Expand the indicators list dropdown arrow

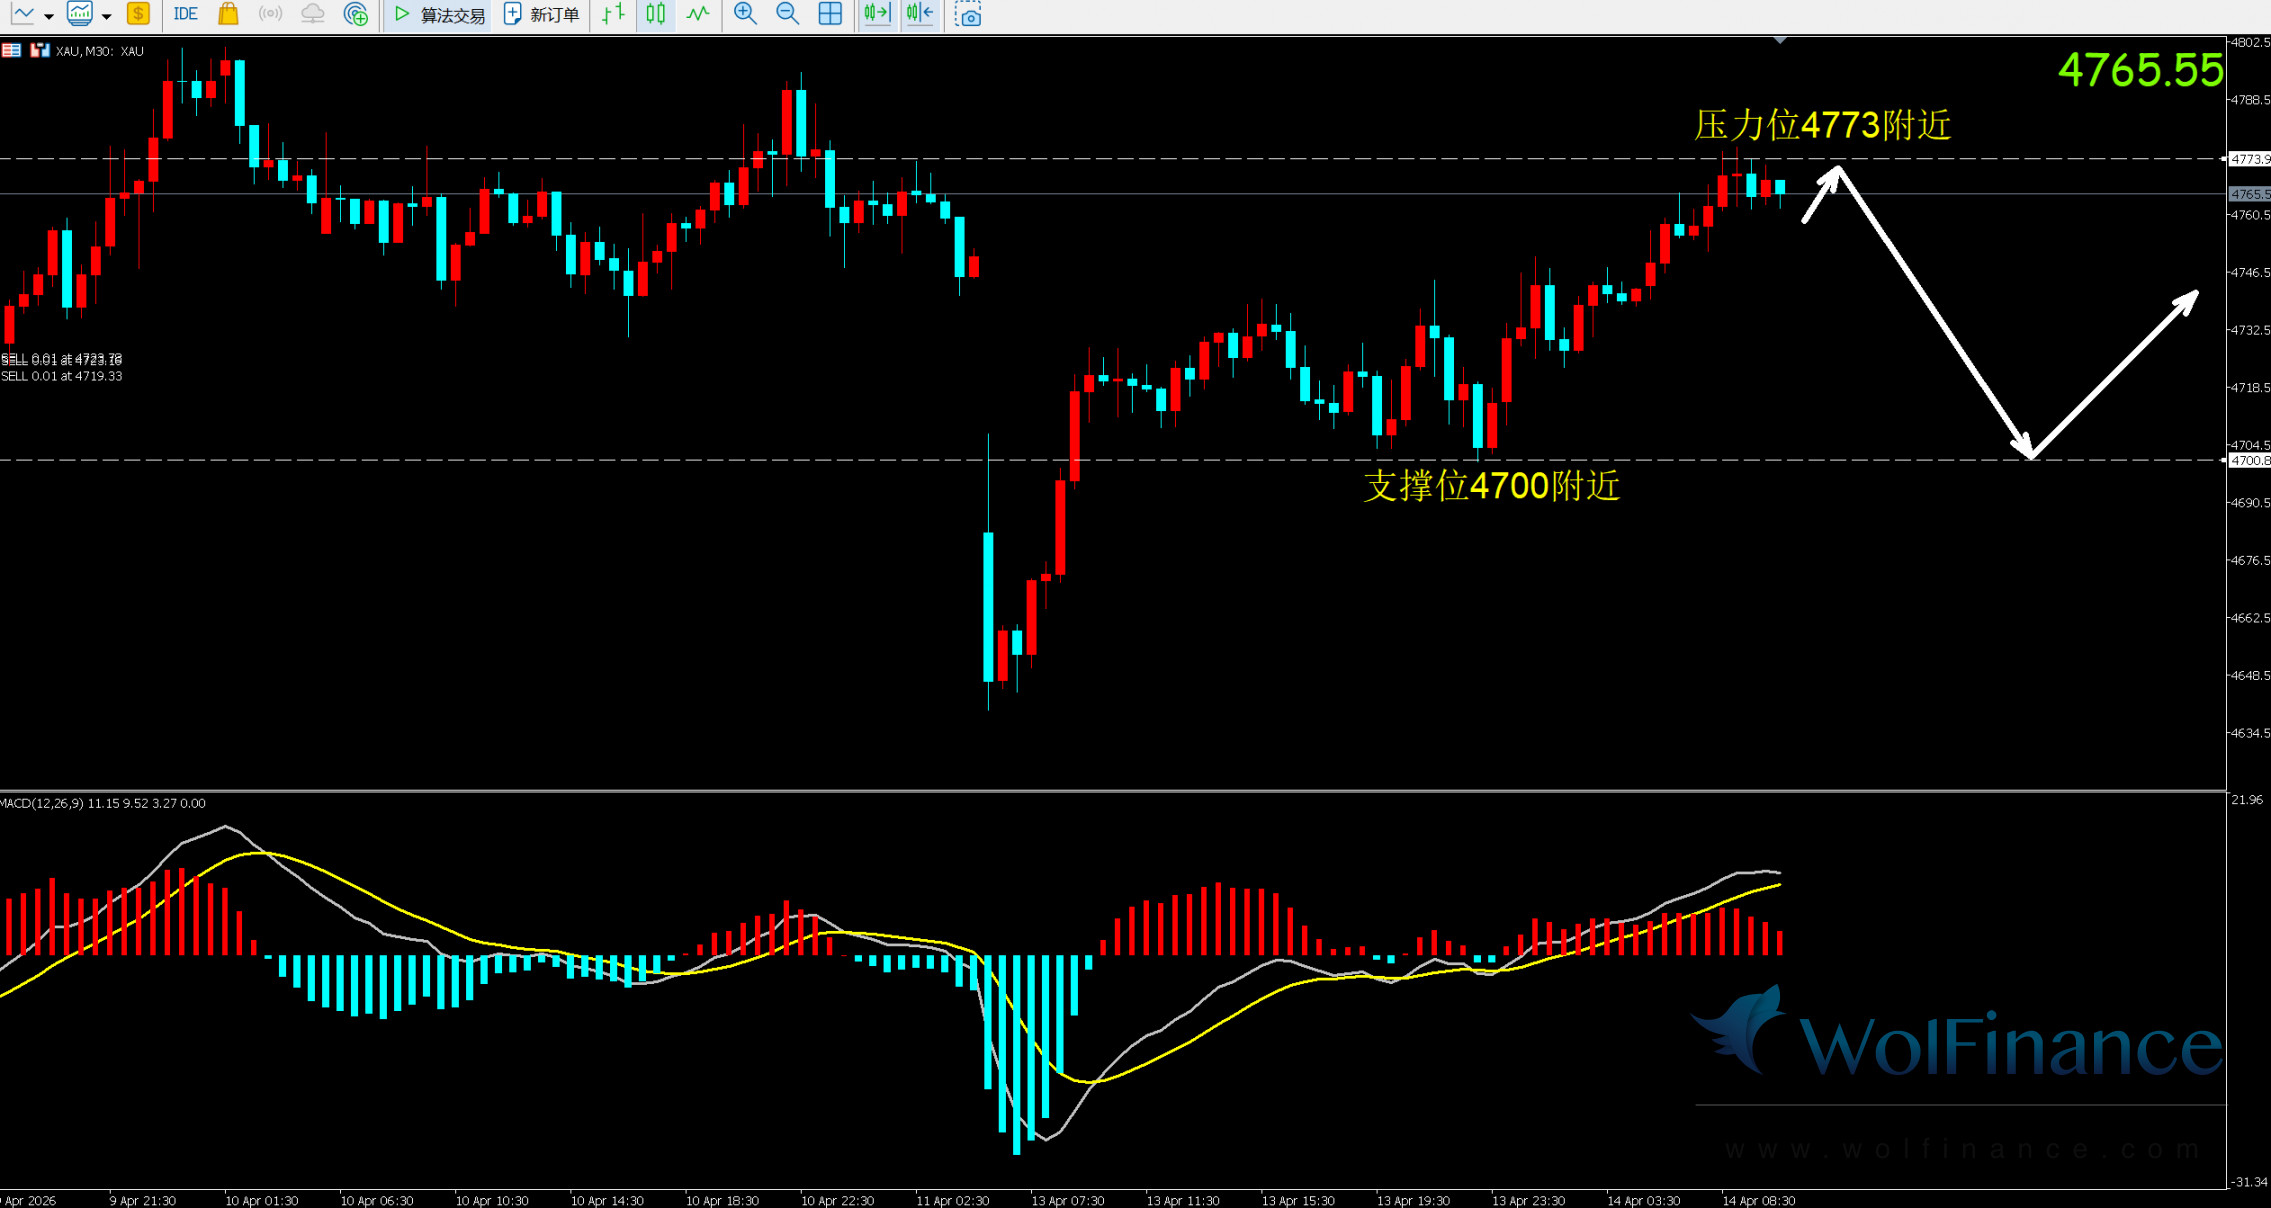pos(106,16)
